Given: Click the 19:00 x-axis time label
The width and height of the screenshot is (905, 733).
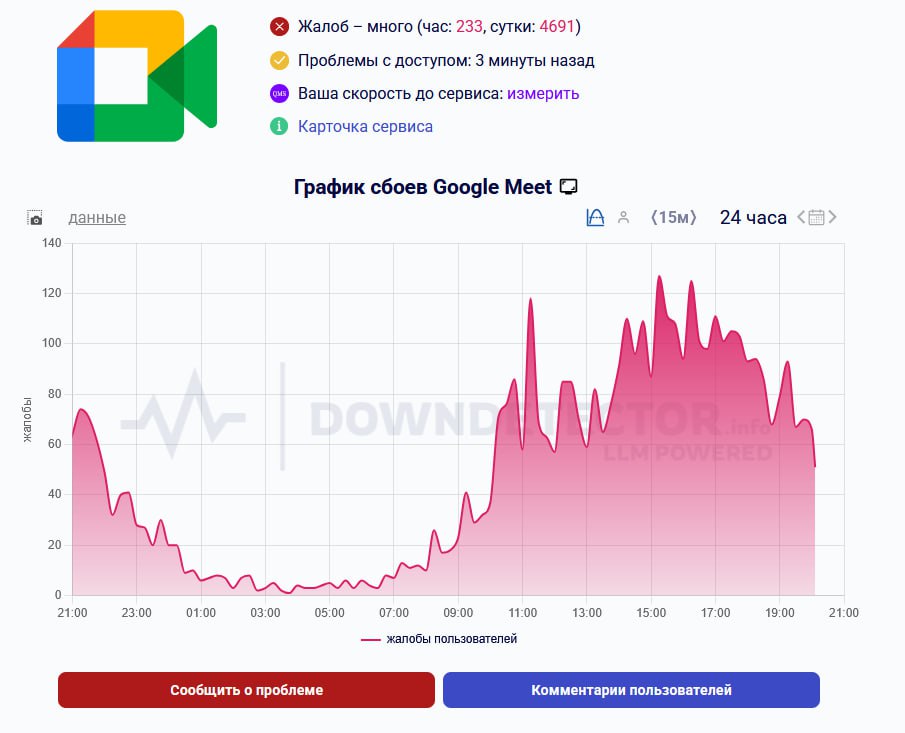Looking at the screenshot, I should coord(780,613).
